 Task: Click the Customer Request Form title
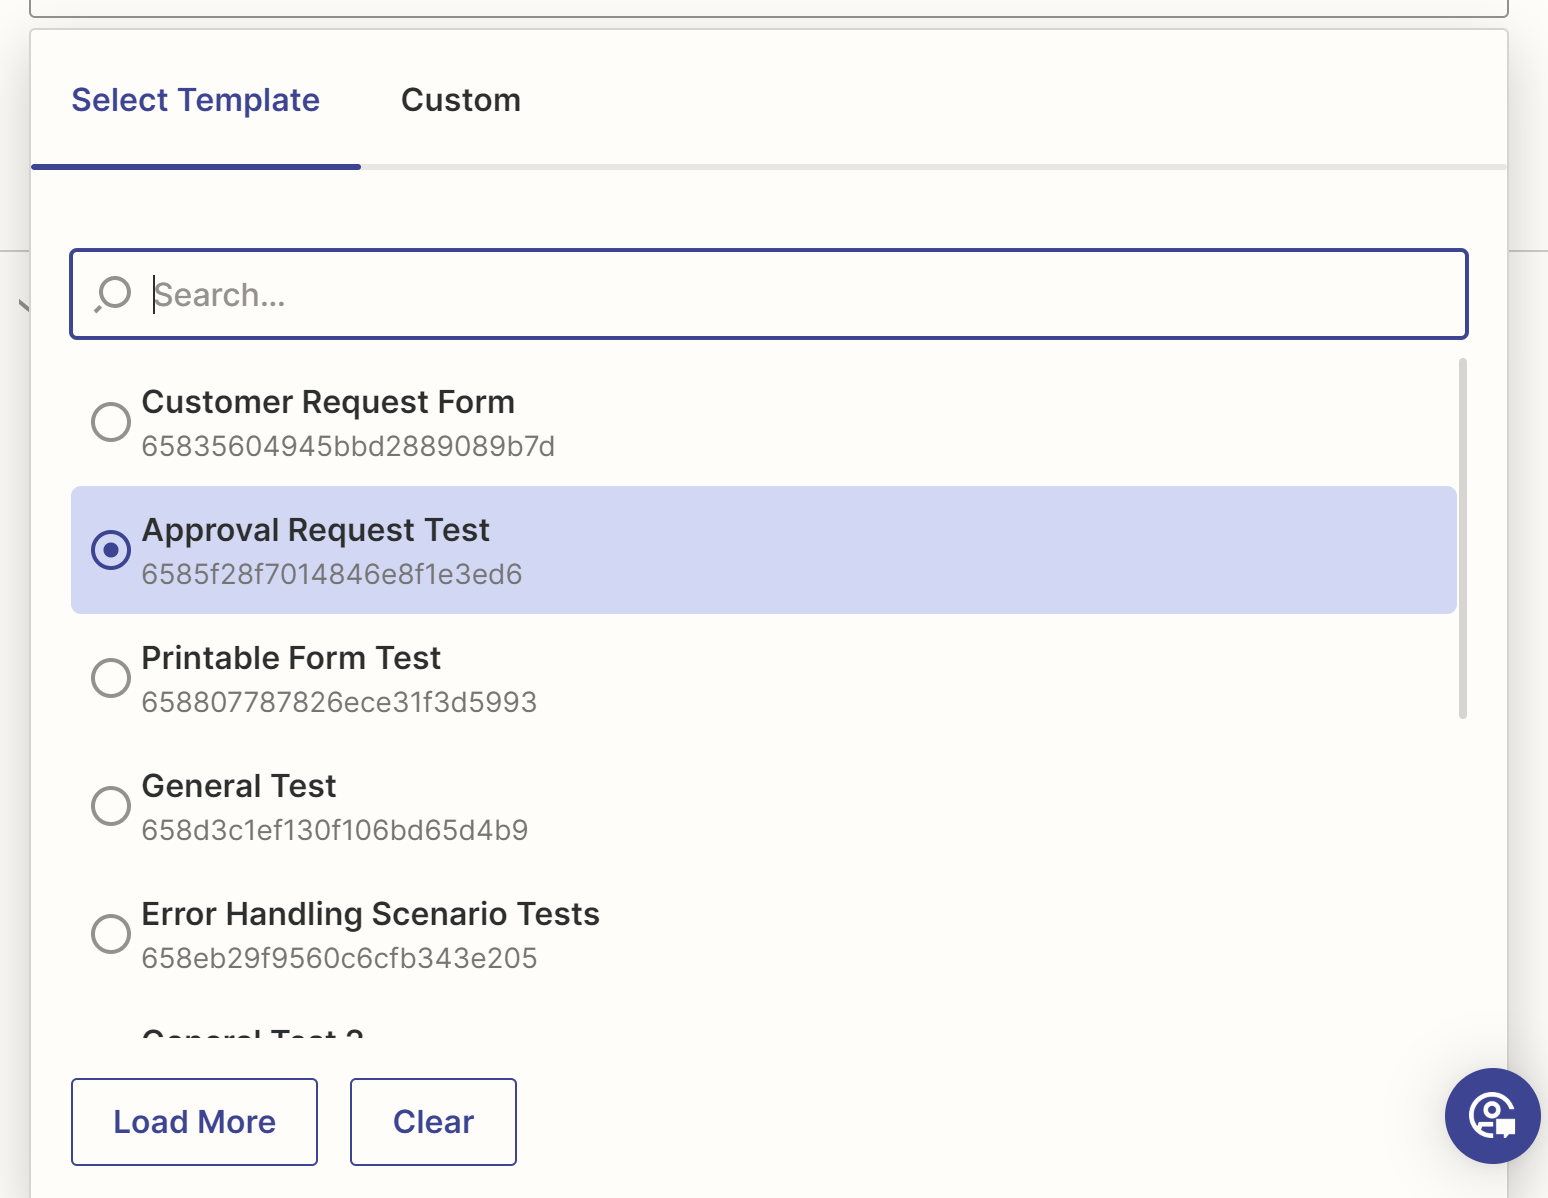(328, 402)
